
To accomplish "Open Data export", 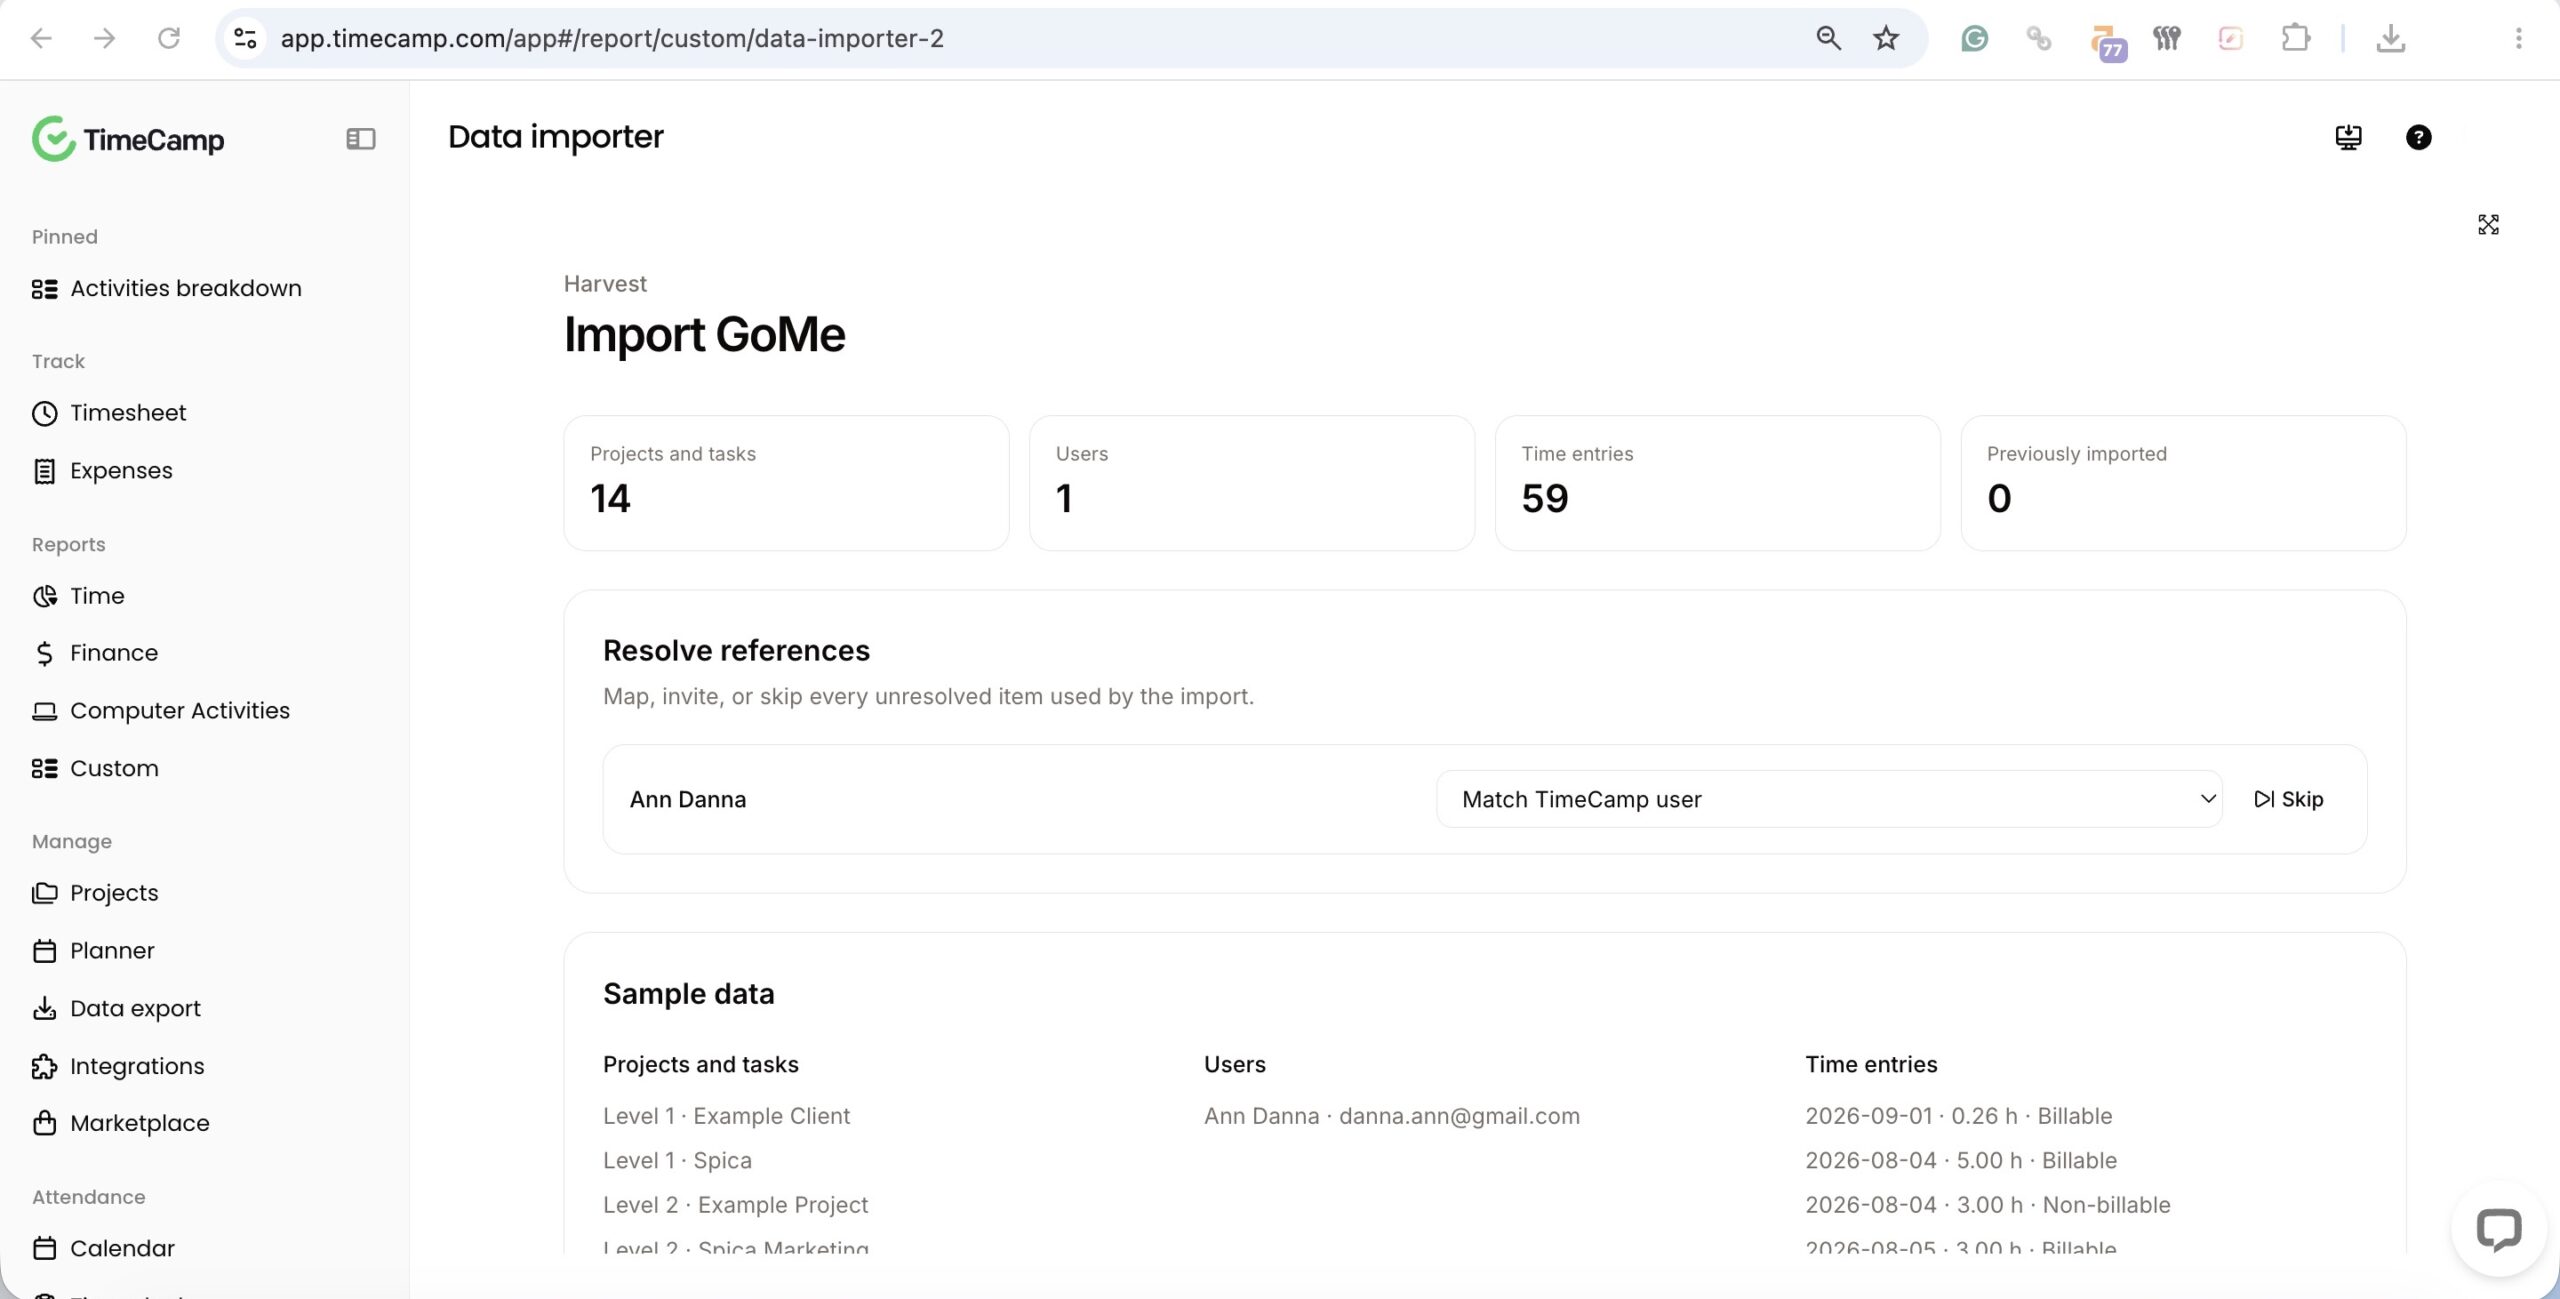I will tap(135, 1009).
